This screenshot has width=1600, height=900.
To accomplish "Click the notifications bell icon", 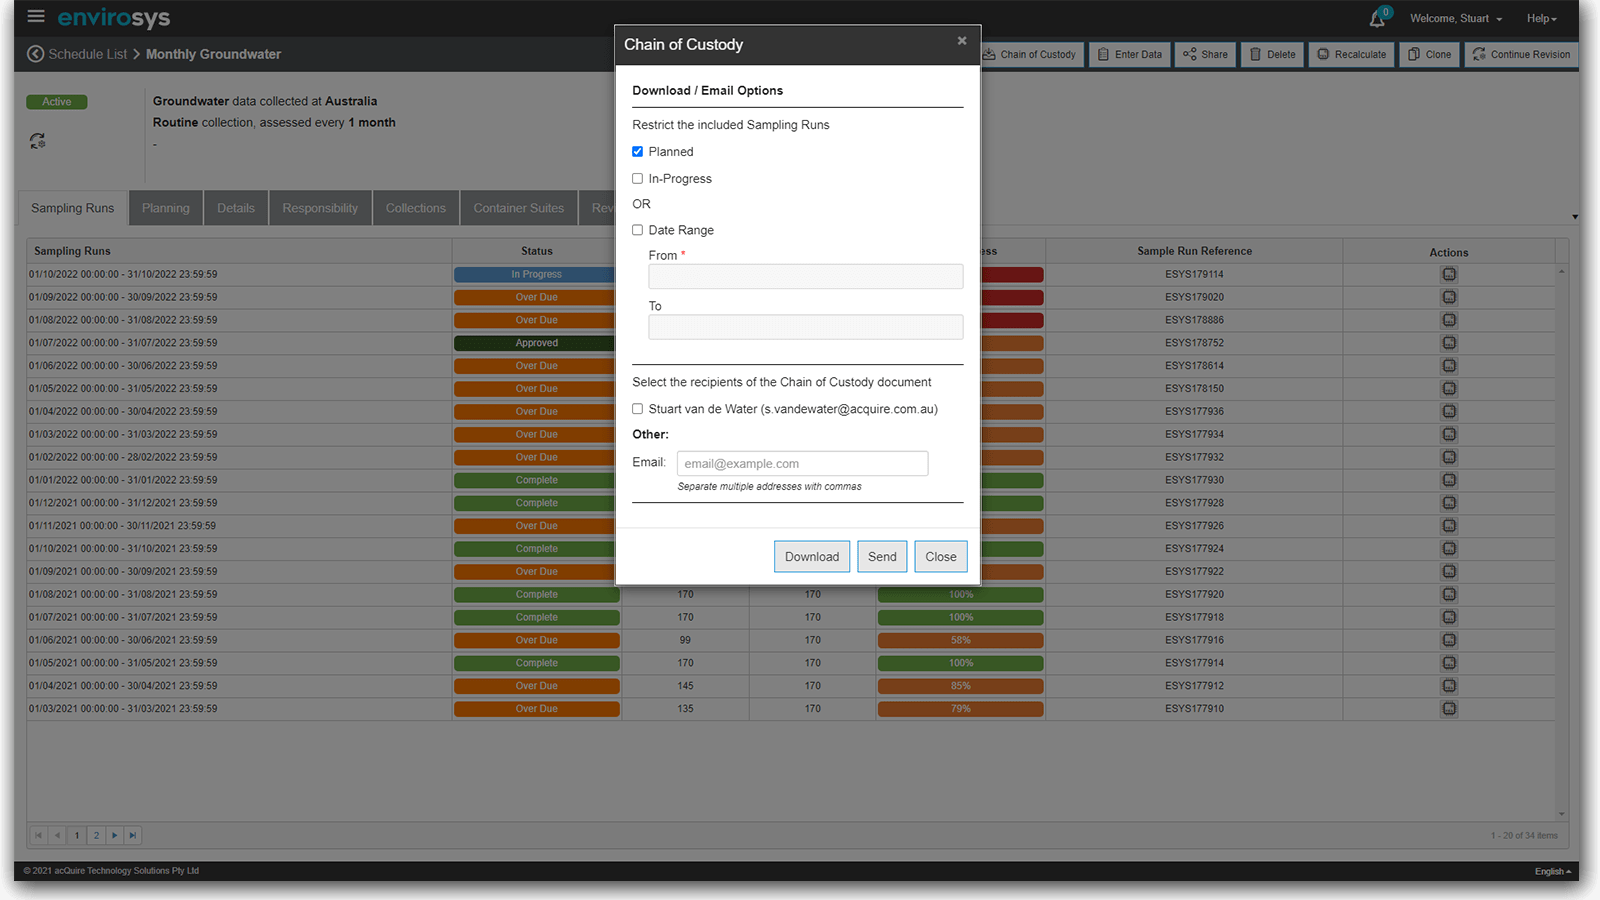I will [1377, 19].
